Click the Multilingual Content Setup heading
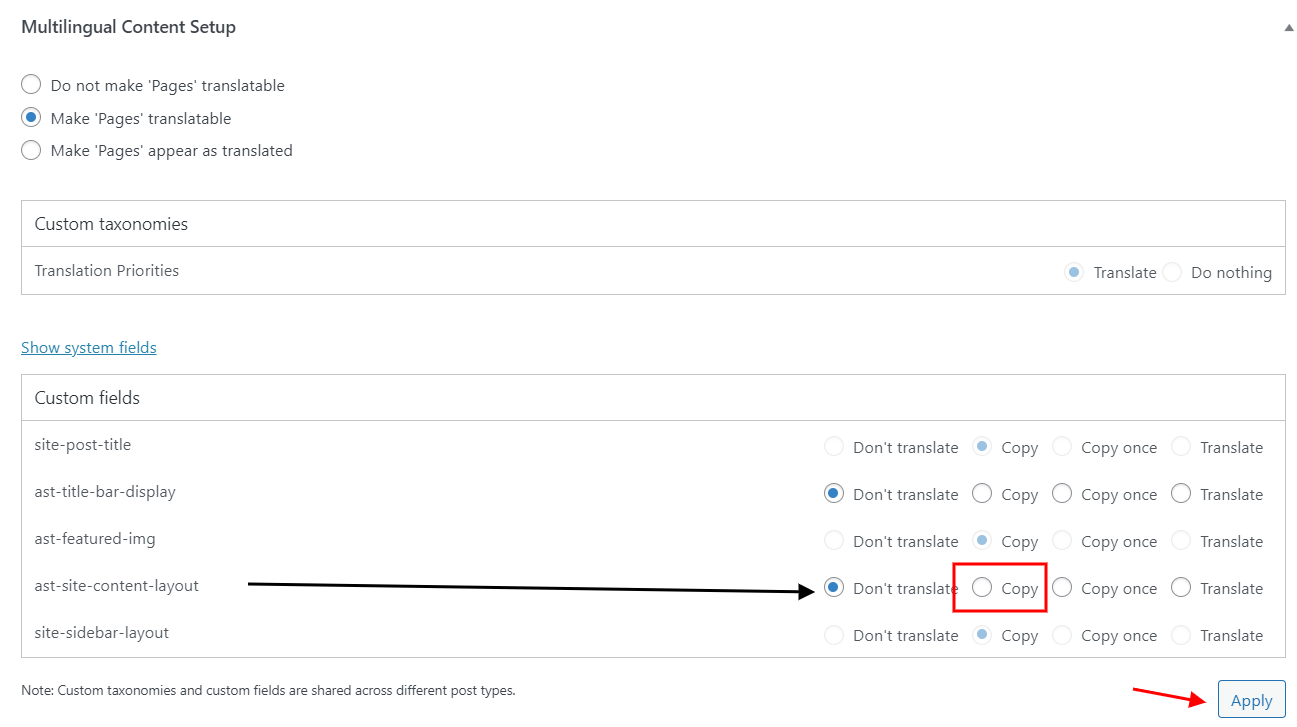Viewport: 1297px width, 727px height. 129,27
